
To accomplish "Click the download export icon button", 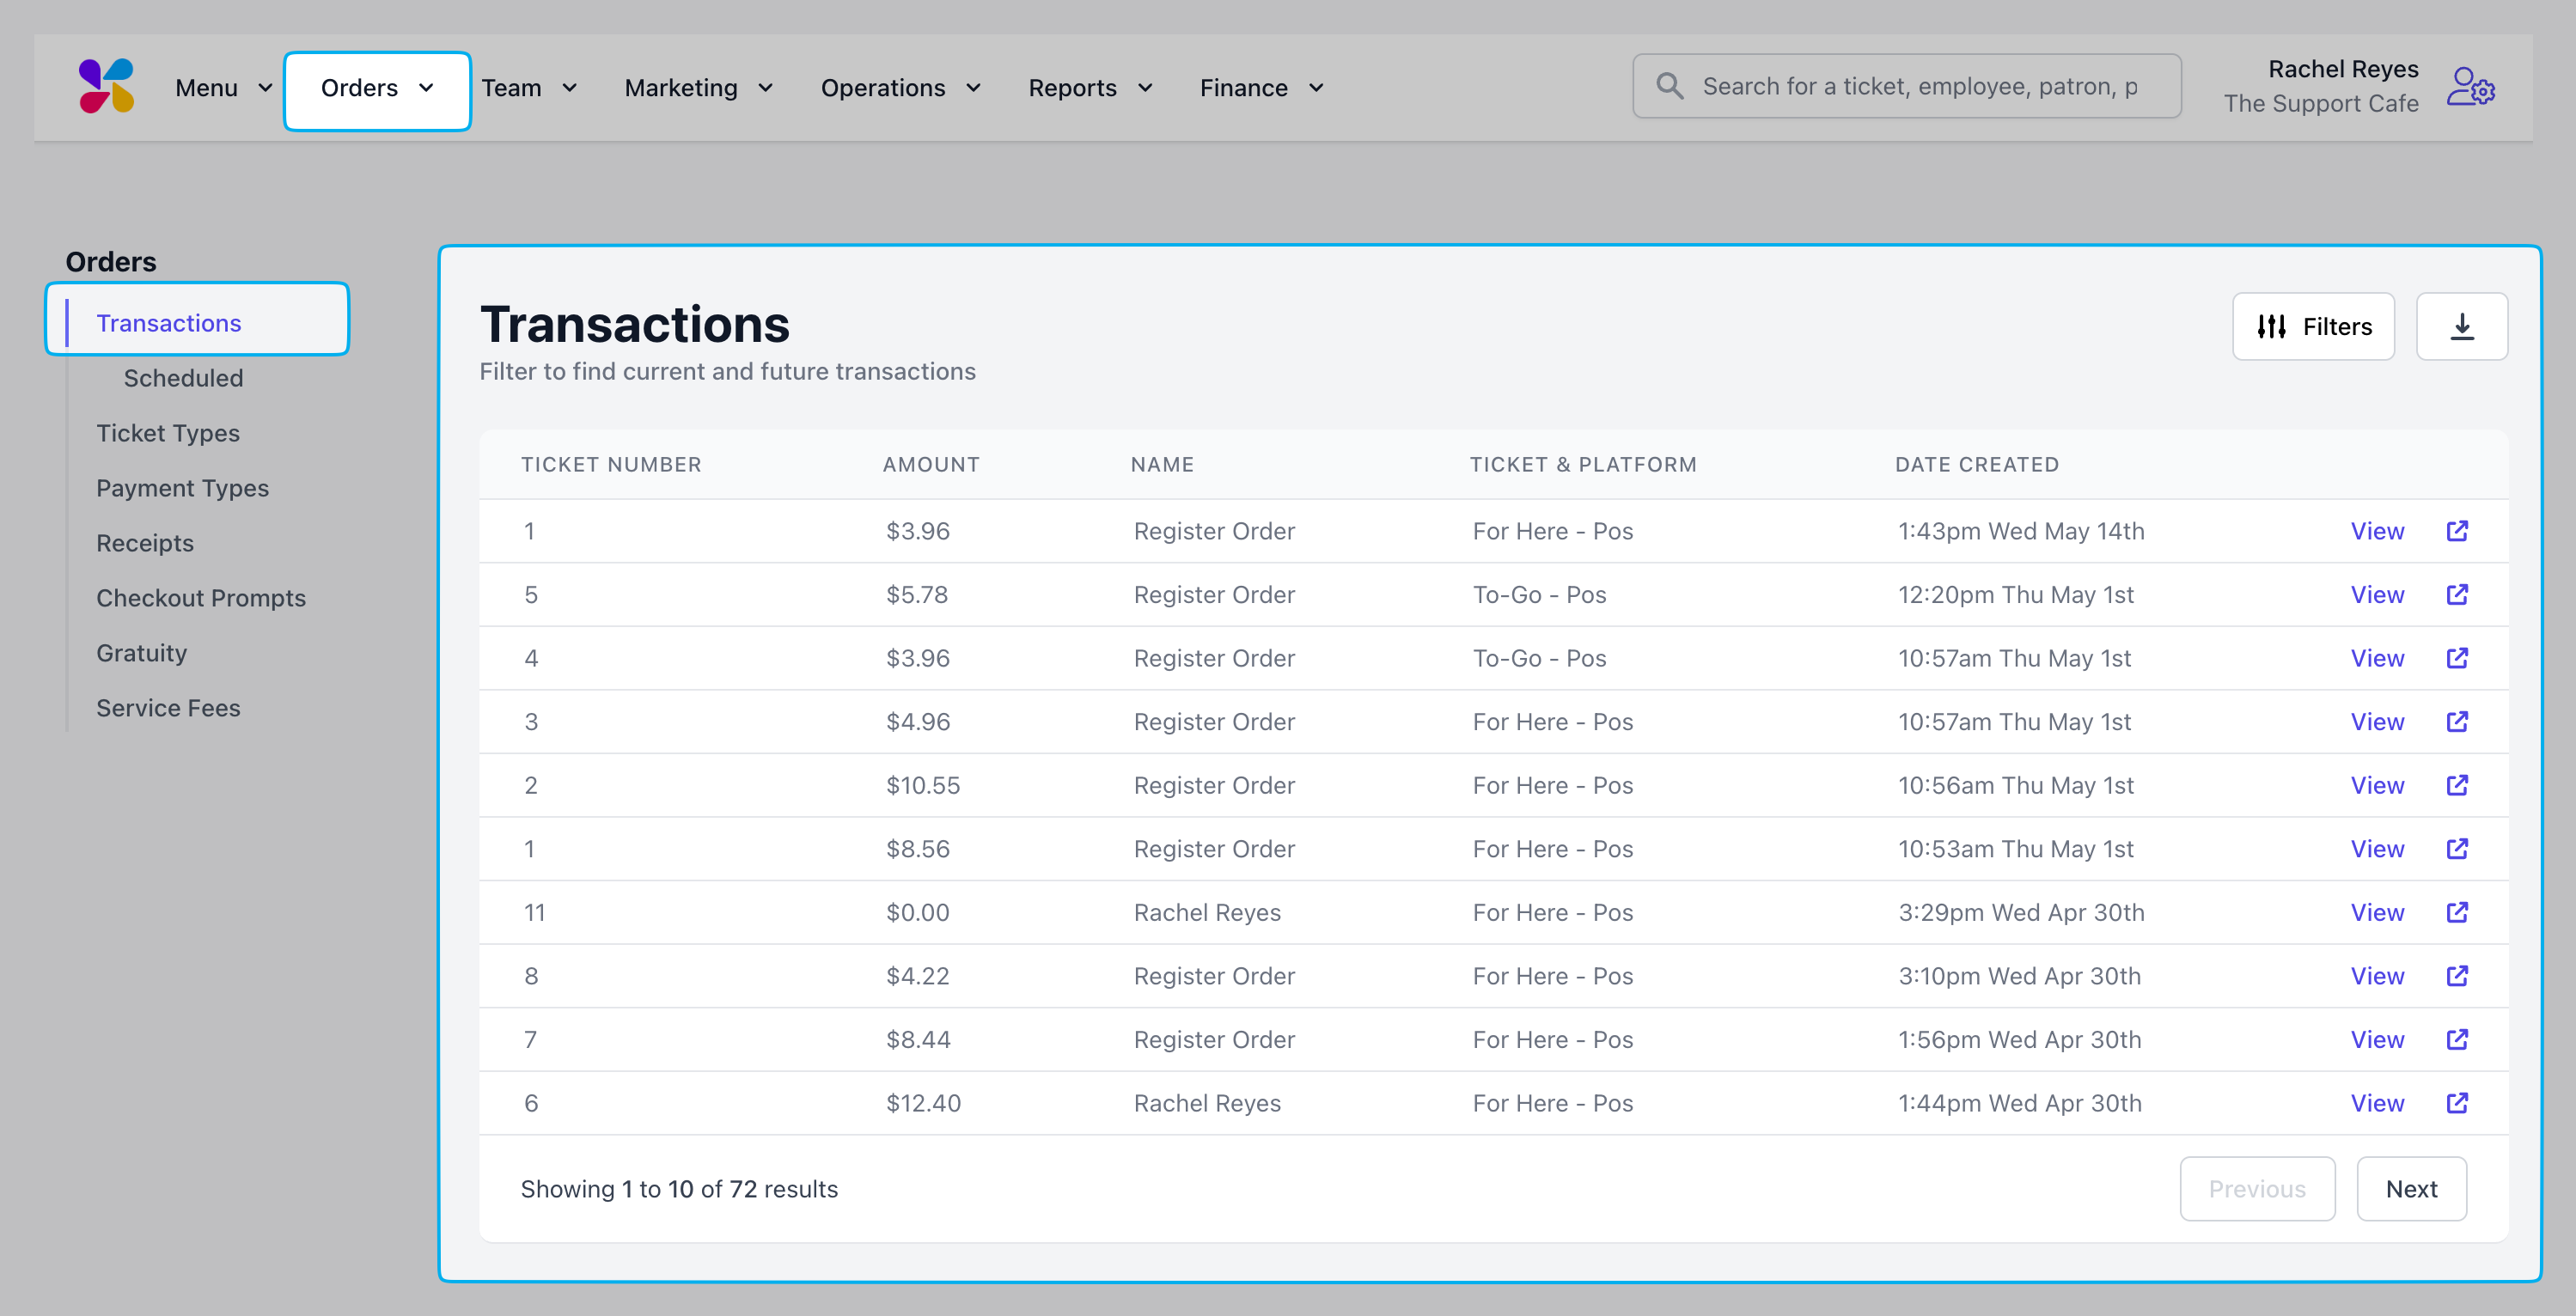I will pyautogui.click(x=2461, y=326).
